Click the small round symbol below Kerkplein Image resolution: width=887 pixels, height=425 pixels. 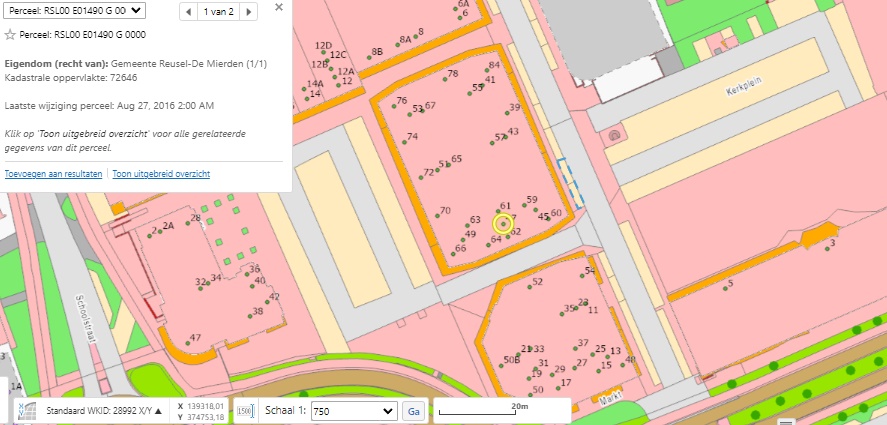click(613, 134)
